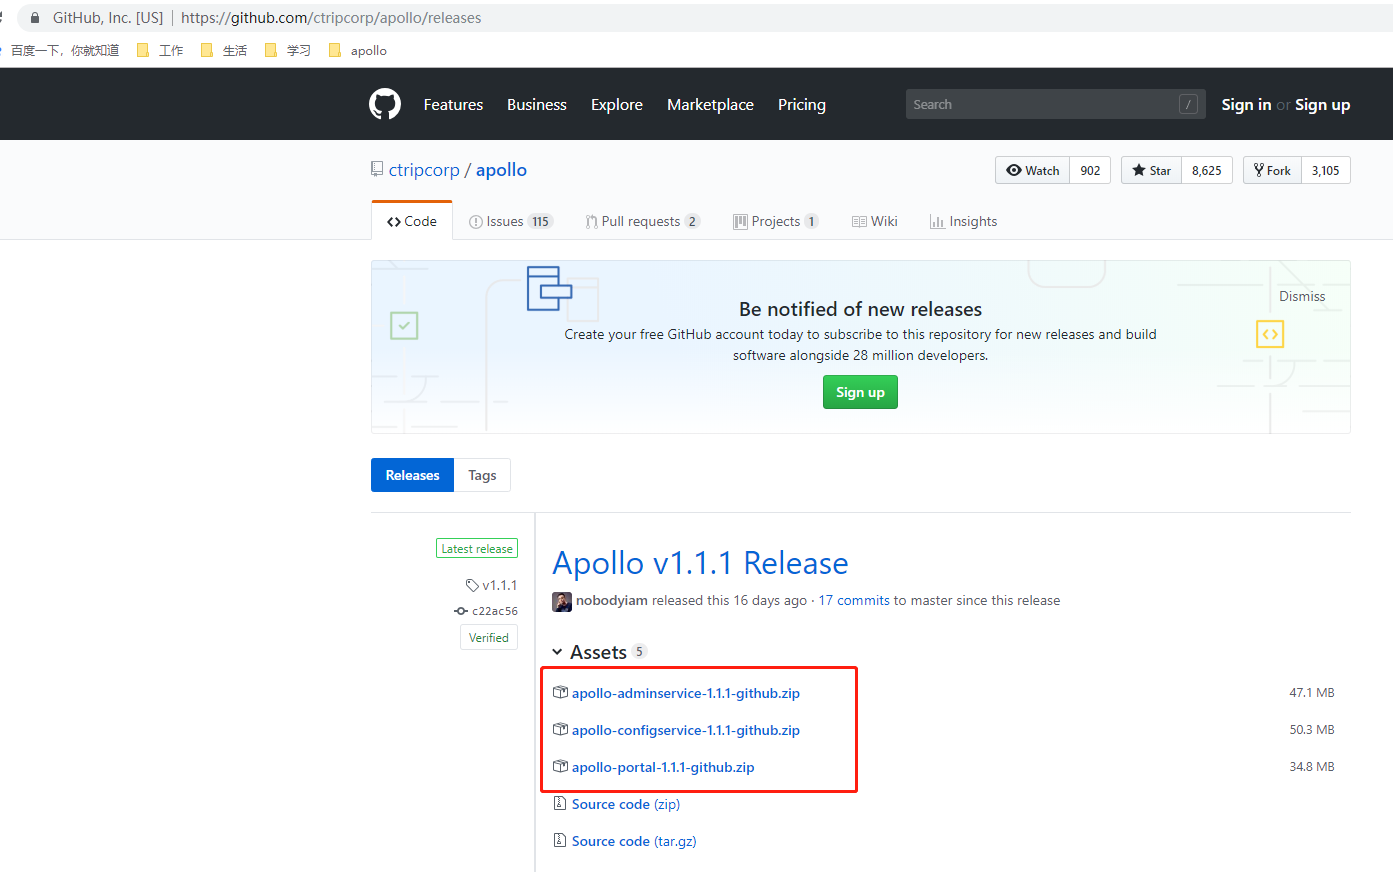Click the slash shortcut icon in the search box
Image resolution: width=1393 pixels, height=872 pixels.
[x=1188, y=104]
